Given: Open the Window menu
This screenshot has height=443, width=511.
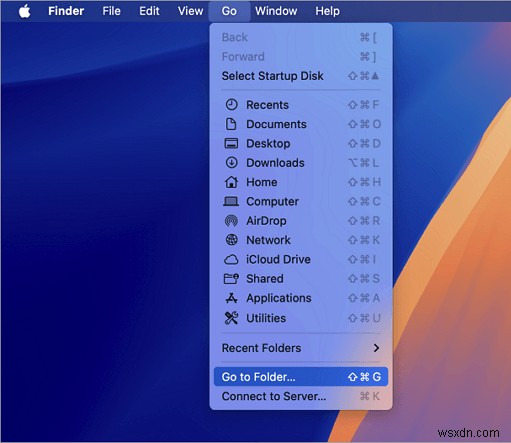Looking at the screenshot, I should pos(276,11).
